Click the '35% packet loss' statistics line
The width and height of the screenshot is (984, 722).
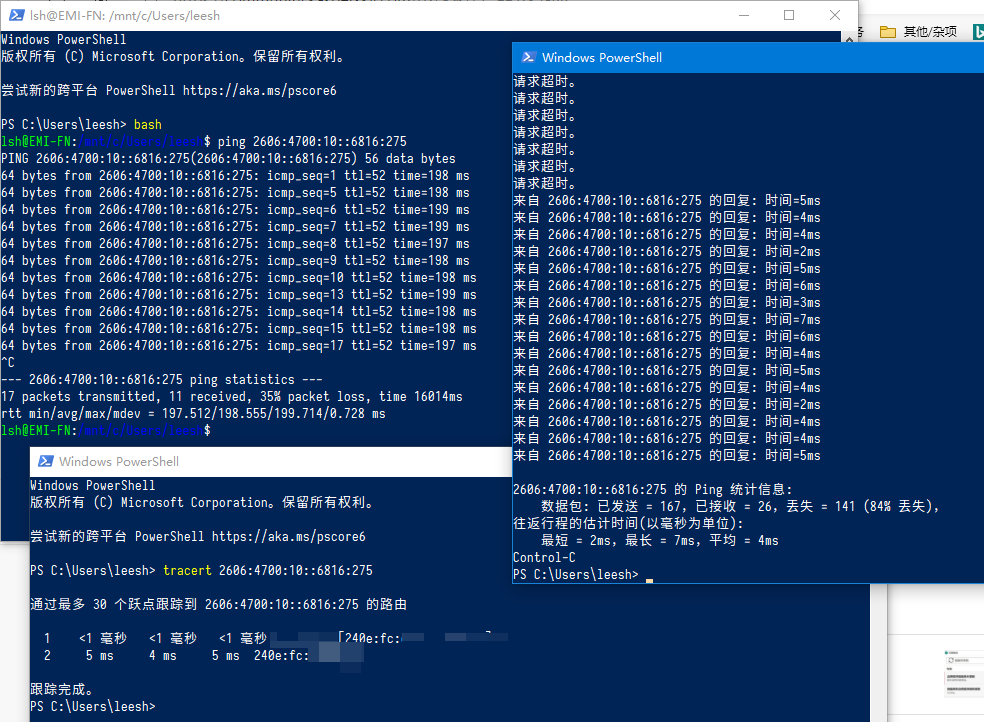point(232,396)
